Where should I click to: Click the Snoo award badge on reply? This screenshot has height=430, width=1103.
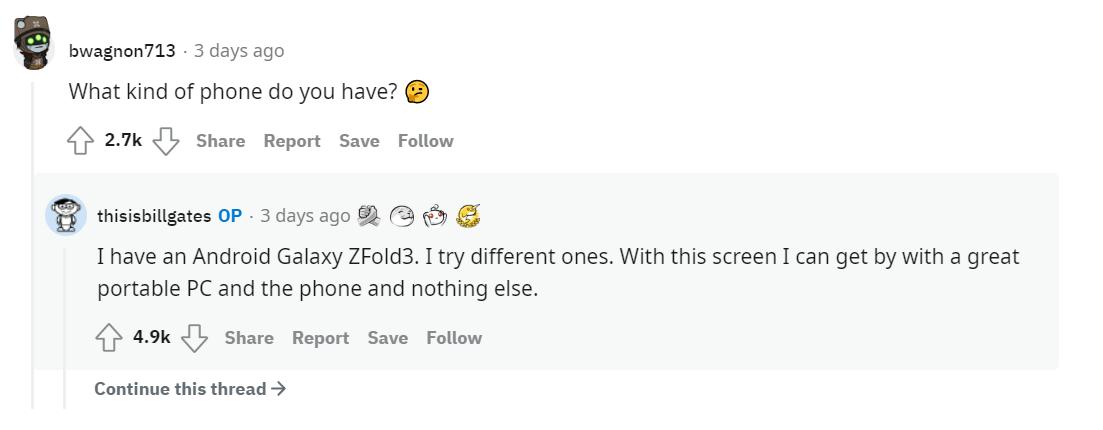coord(435,215)
